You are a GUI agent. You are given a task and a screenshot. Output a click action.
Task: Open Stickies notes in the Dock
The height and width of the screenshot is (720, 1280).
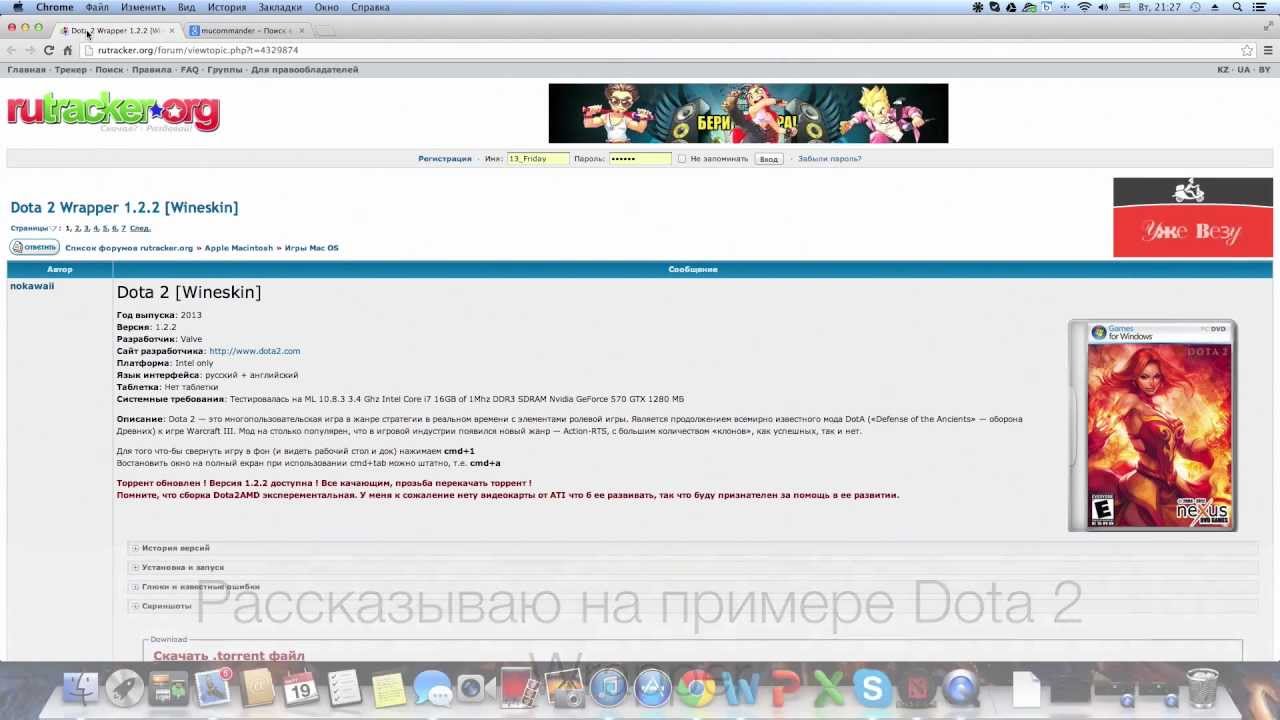pyautogui.click(x=388, y=689)
